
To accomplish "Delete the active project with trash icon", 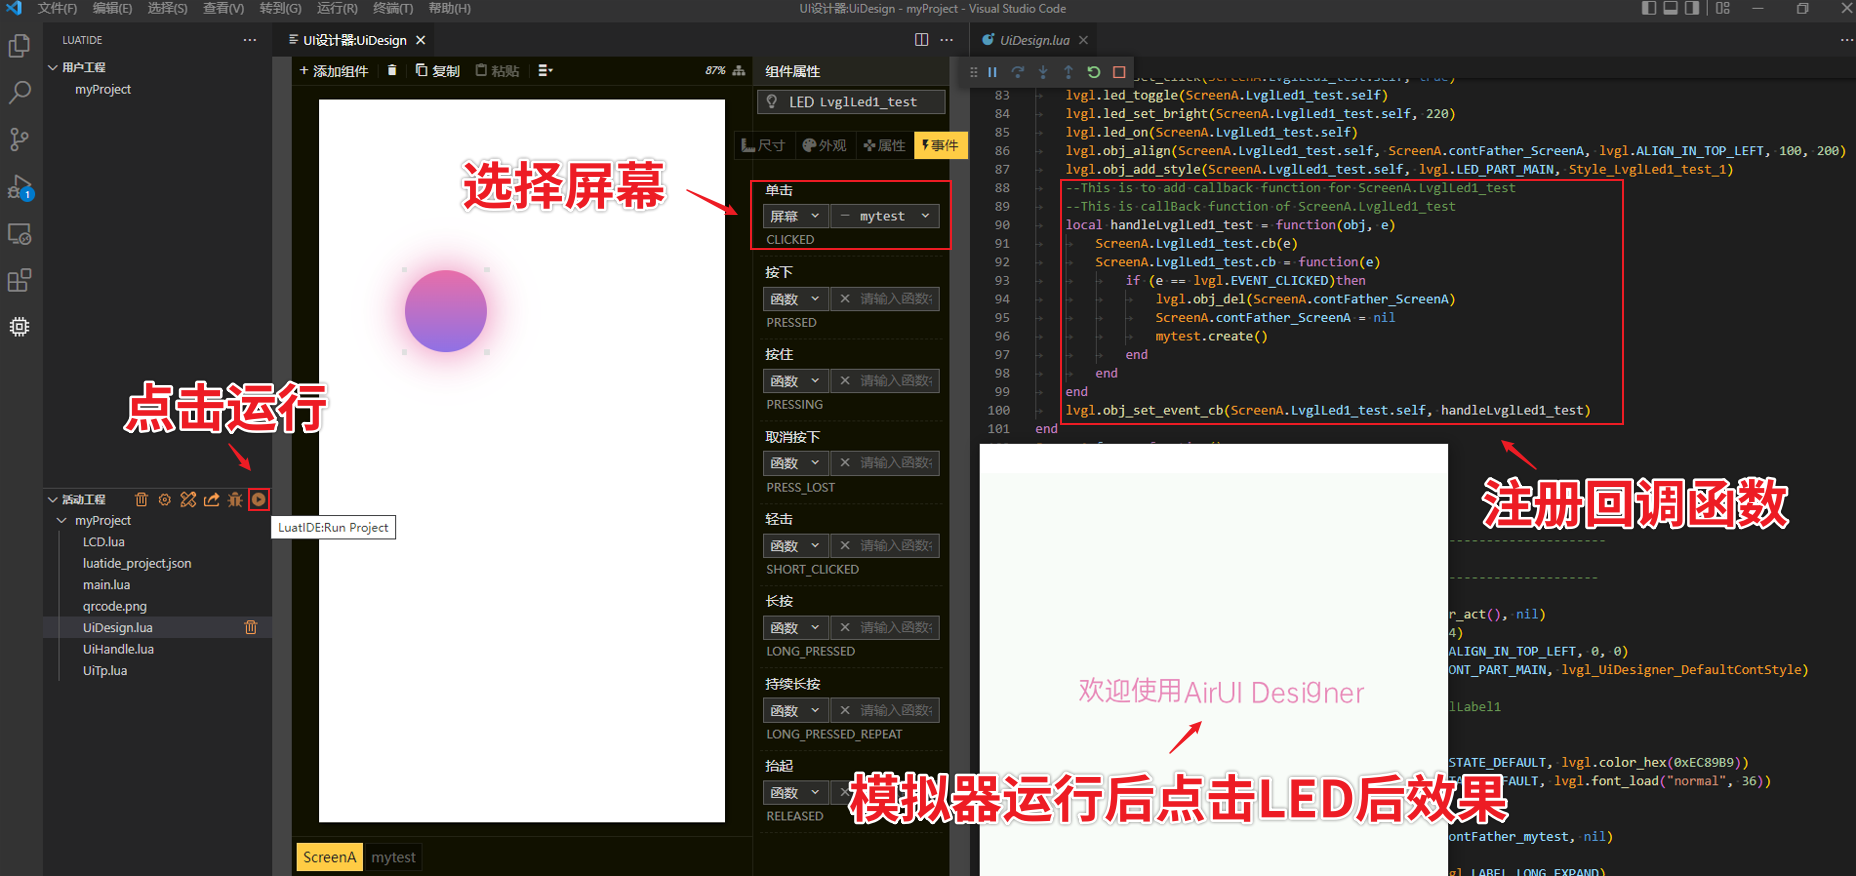I will pos(141,499).
